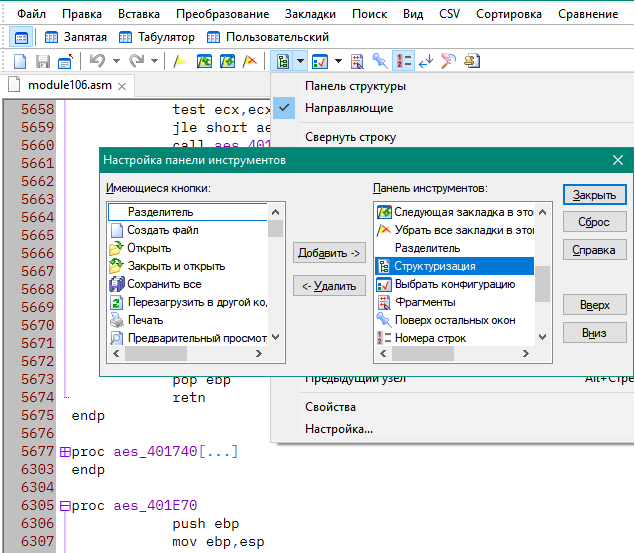Click the toggle bookmark flag icon
The image size is (635, 553).
(x=181, y=61)
